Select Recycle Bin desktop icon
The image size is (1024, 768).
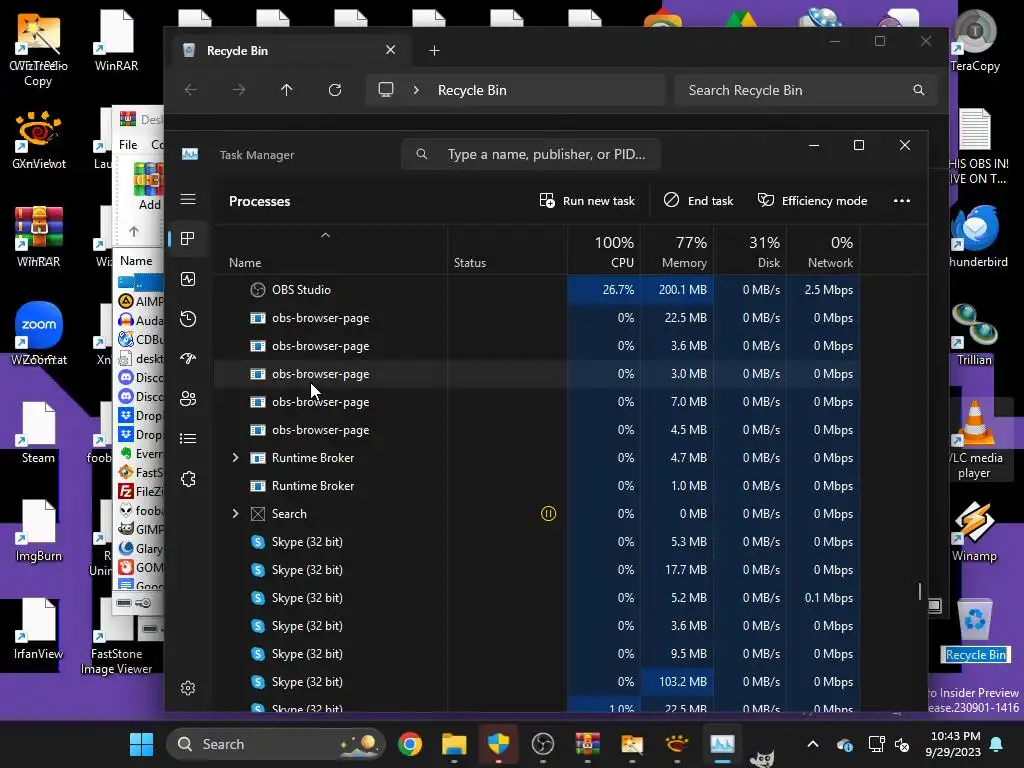pos(976,630)
